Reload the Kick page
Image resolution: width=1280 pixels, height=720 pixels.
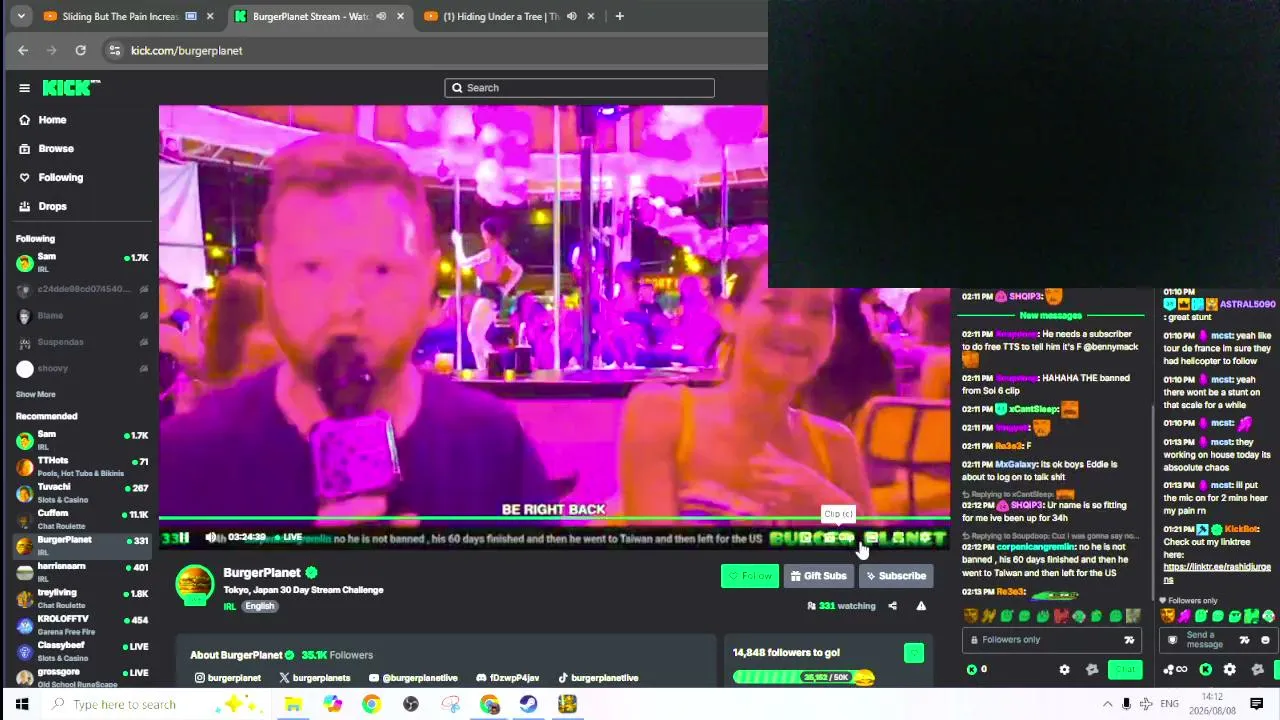(x=80, y=50)
